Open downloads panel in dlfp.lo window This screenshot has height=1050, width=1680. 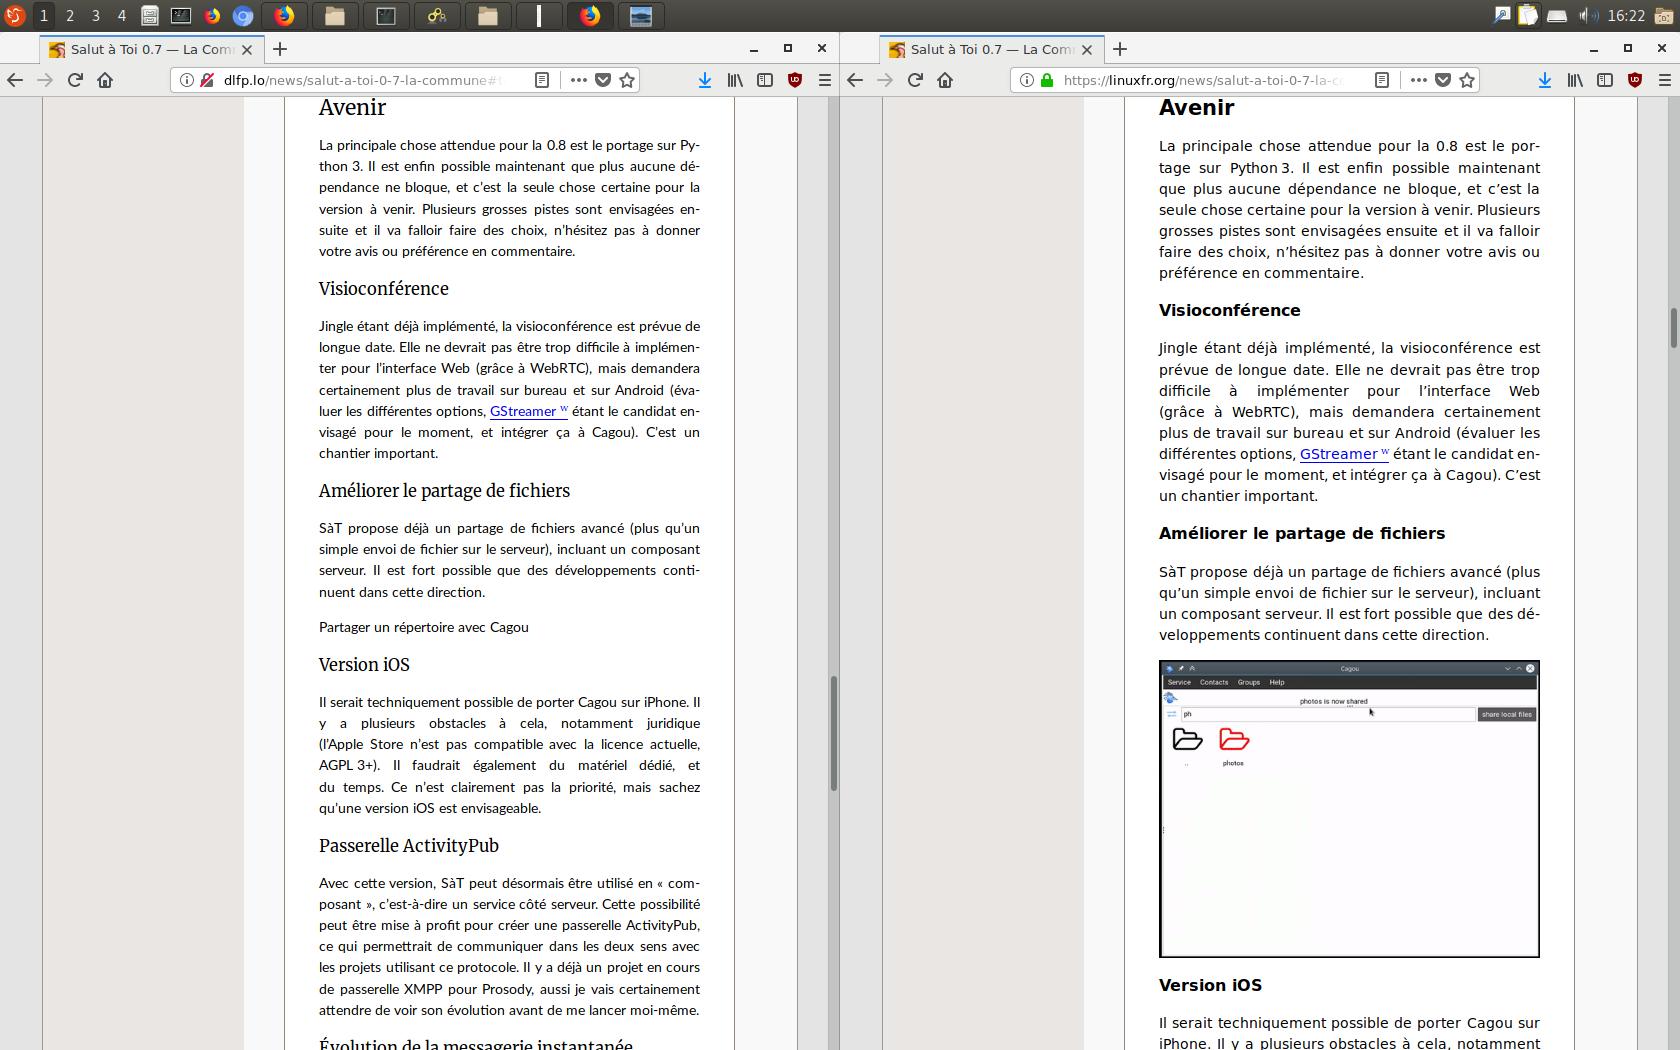(x=704, y=80)
